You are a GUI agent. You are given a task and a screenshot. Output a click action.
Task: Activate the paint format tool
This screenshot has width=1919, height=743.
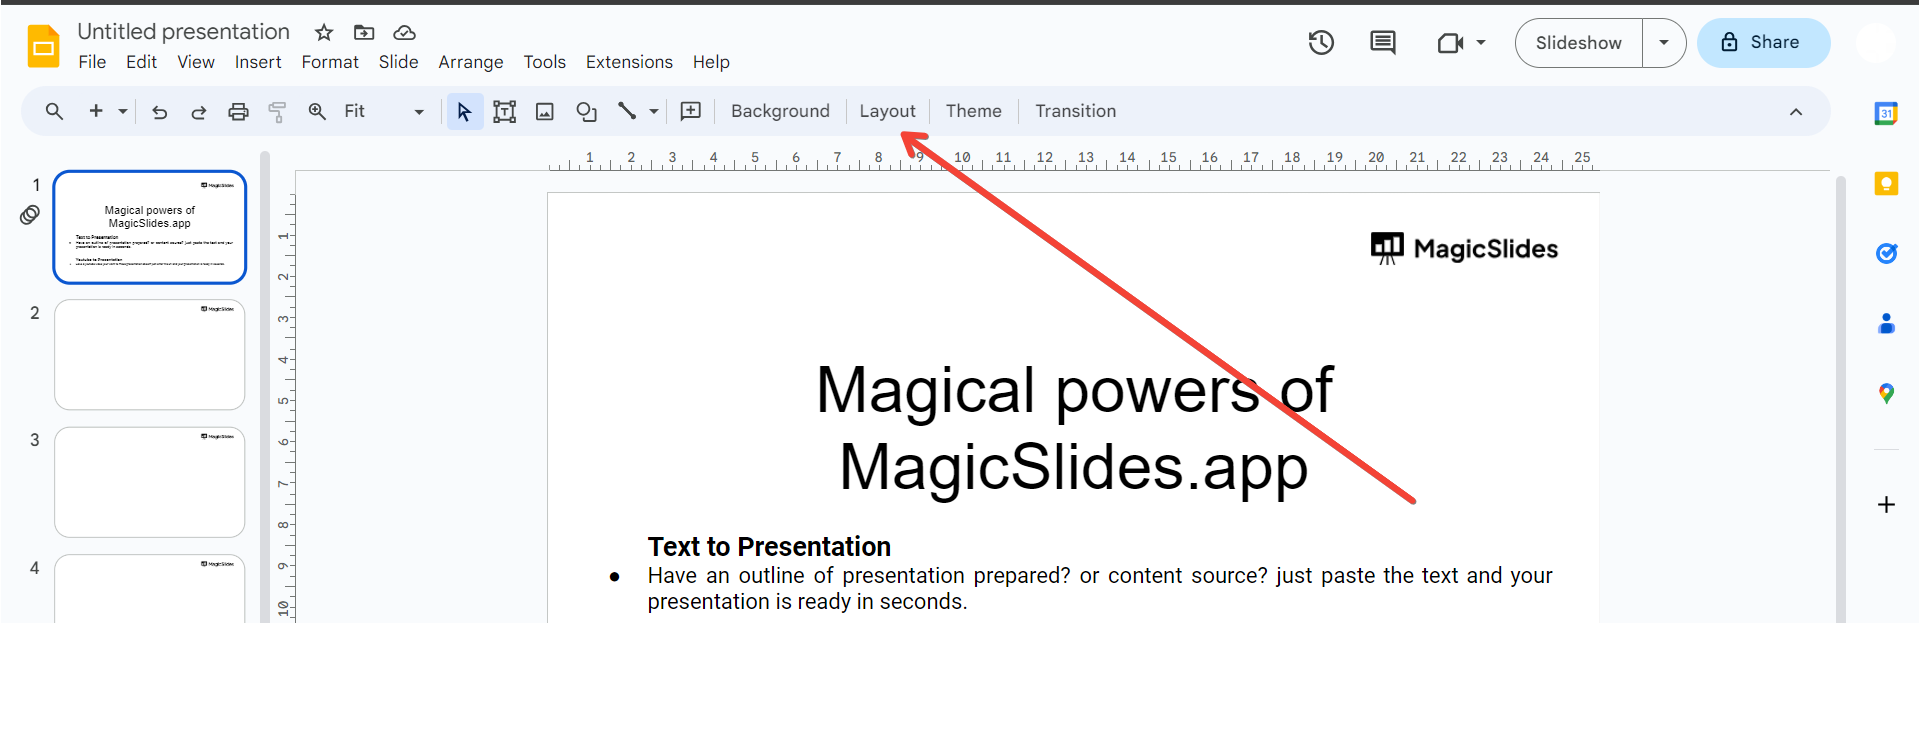(277, 112)
